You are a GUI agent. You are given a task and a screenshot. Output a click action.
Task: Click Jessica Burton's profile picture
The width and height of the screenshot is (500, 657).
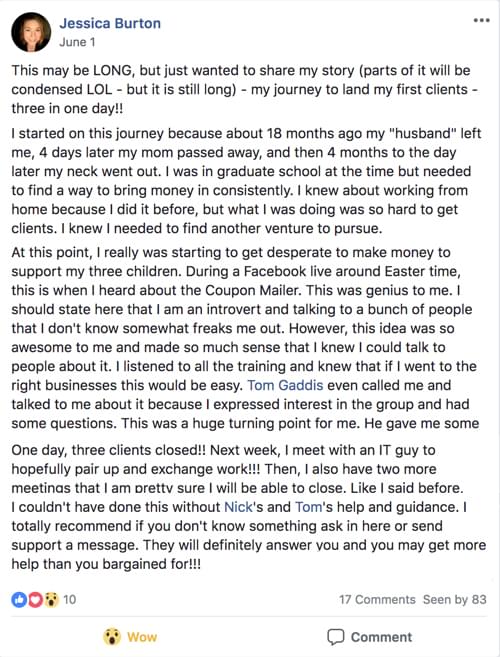coord(31,32)
